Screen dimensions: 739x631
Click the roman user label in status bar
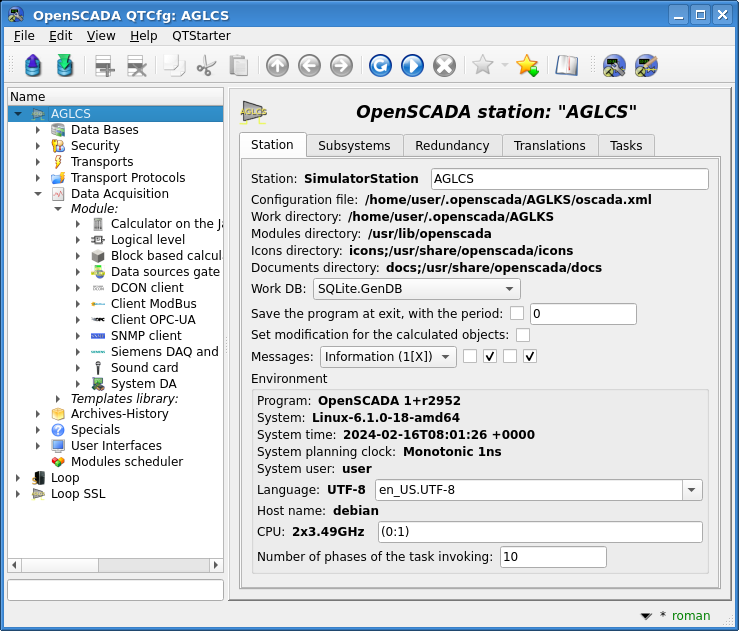click(x=690, y=616)
